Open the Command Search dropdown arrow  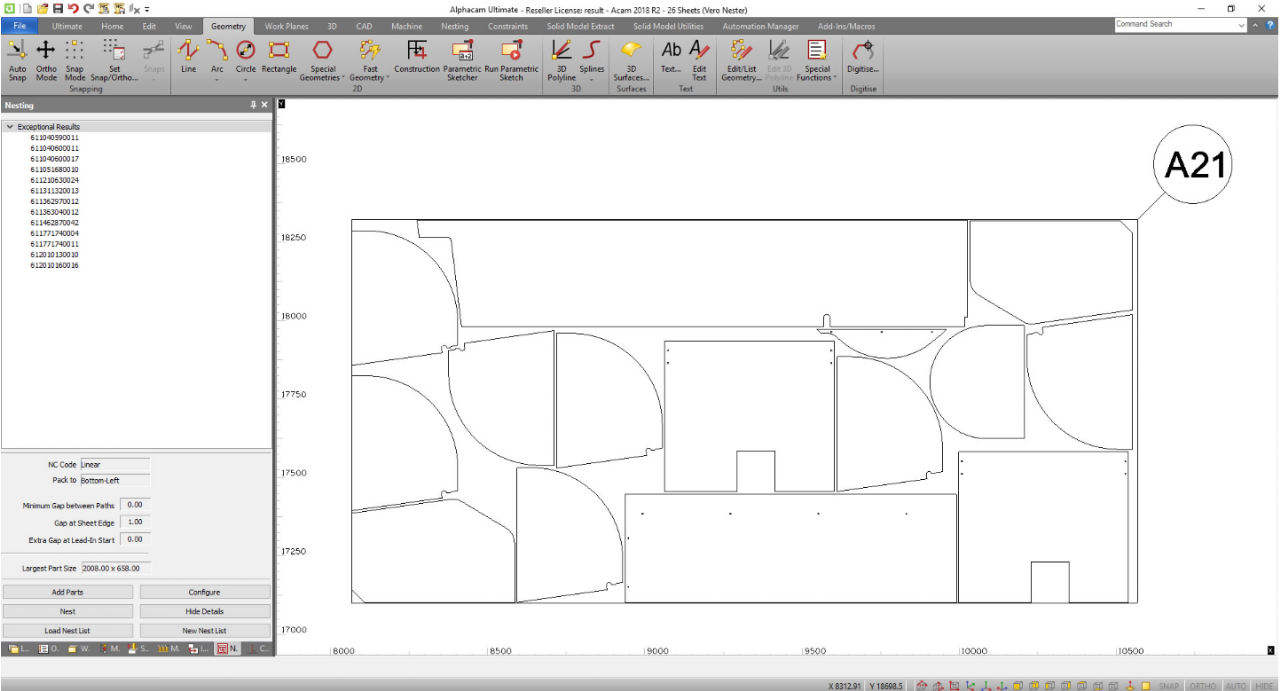coord(1241,25)
